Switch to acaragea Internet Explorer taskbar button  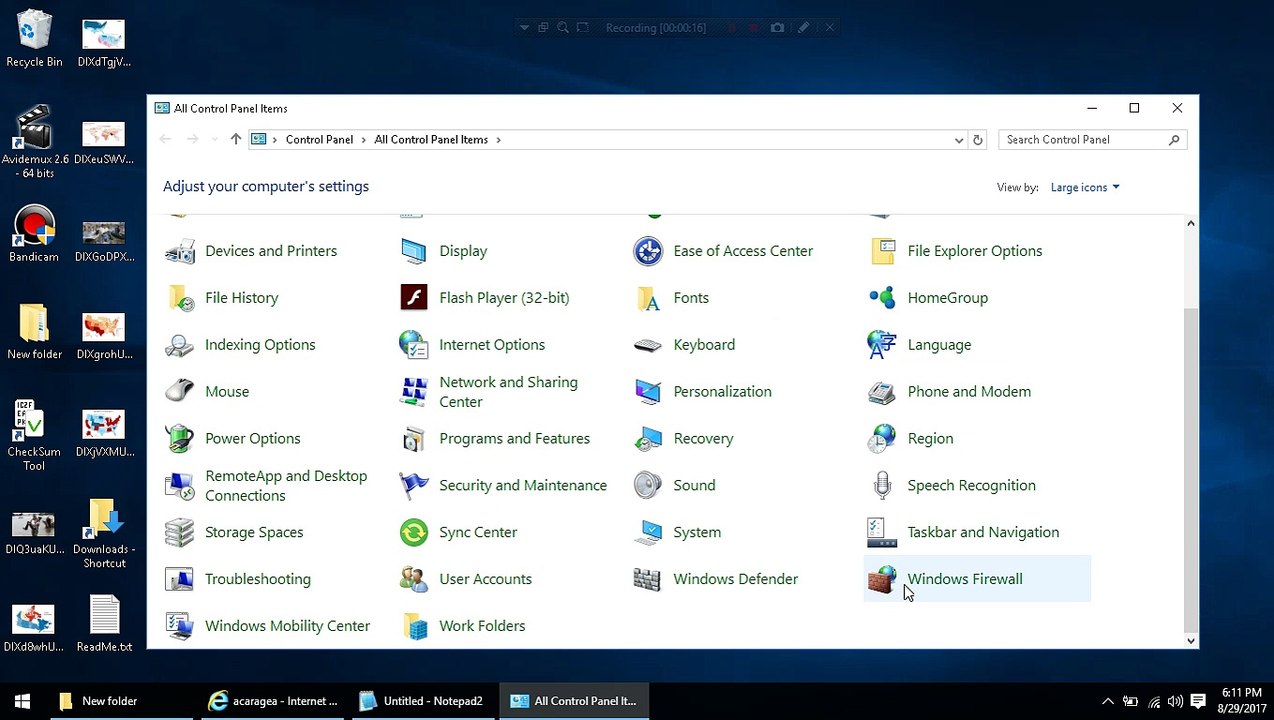point(272,702)
